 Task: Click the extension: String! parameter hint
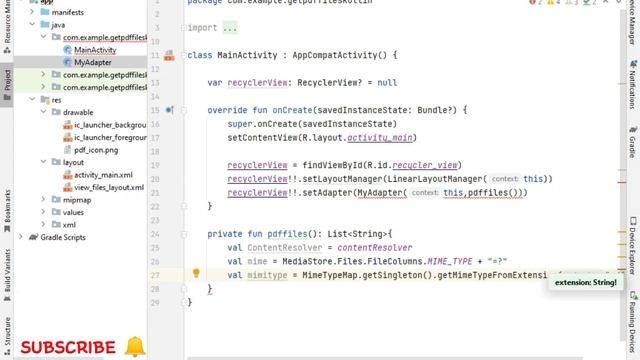click(586, 282)
